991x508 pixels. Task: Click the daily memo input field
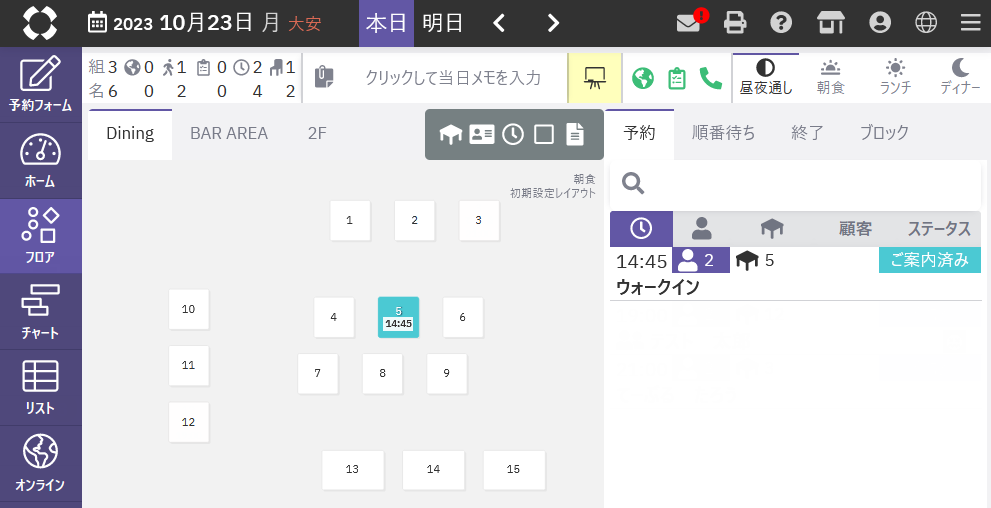coord(452,78)
